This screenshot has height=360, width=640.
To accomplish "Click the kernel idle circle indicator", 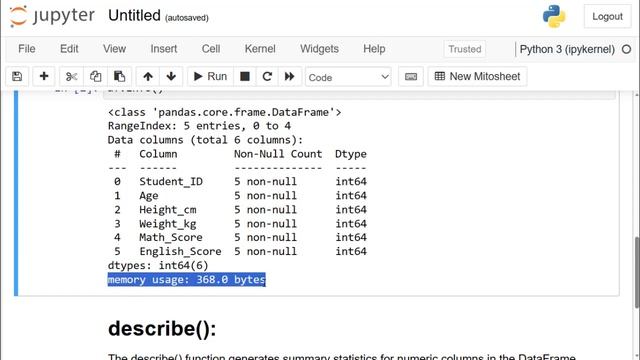I will coord(626,49).
